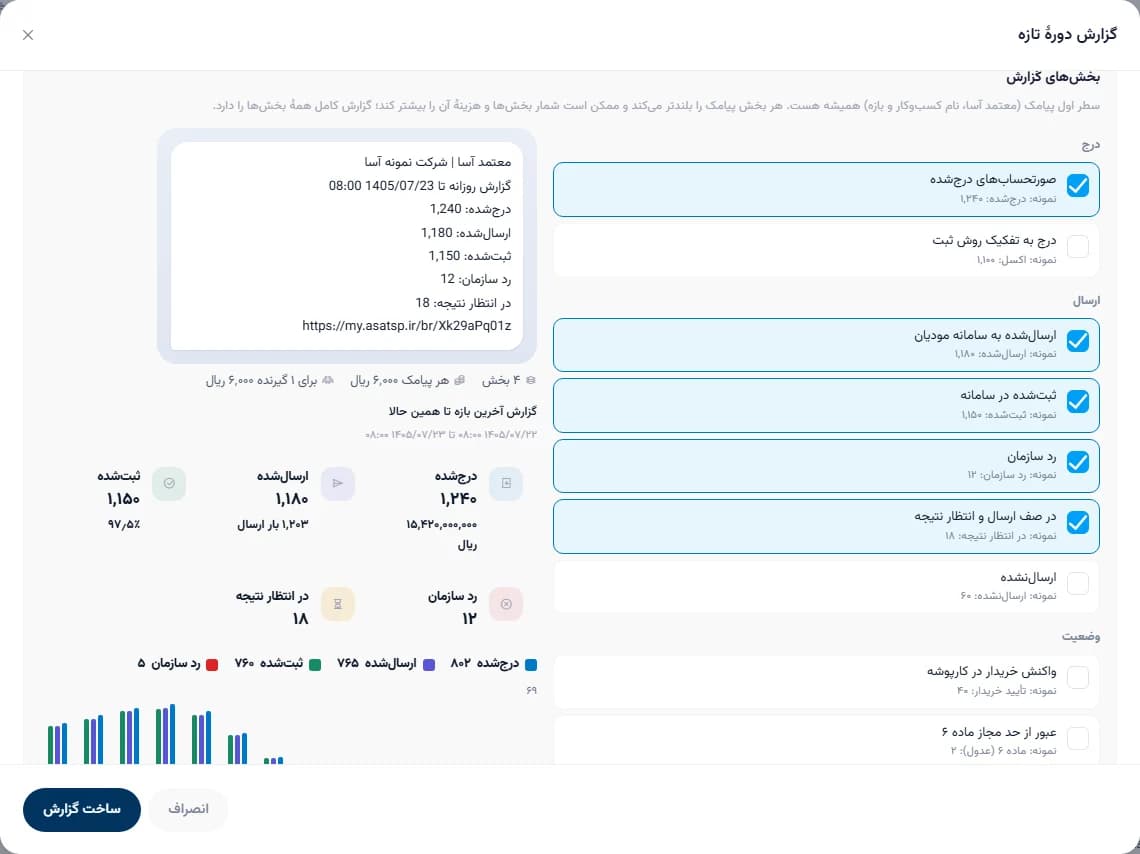Click the recipients icon beside برای ۱ گیرنده
The image size is (1140, 854).
pos(328,380)
